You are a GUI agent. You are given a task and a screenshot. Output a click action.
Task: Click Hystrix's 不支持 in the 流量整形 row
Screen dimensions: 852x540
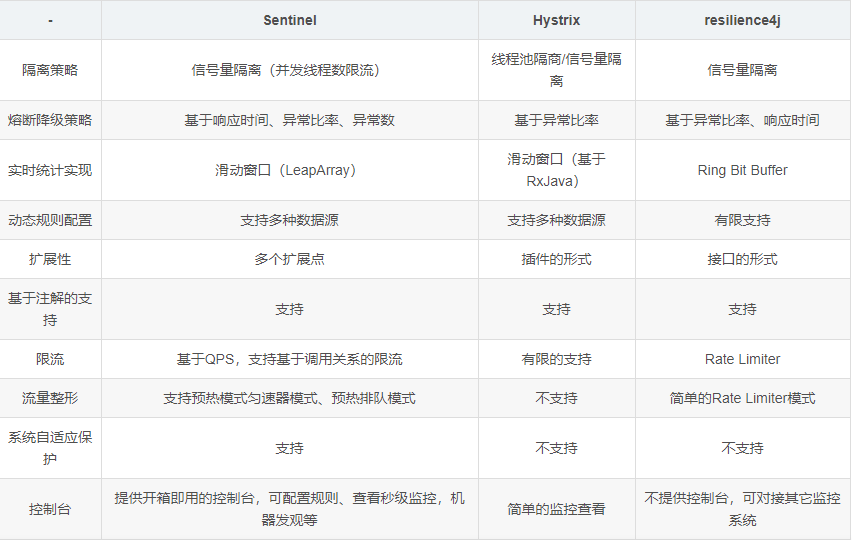click(x=556, y=398)
